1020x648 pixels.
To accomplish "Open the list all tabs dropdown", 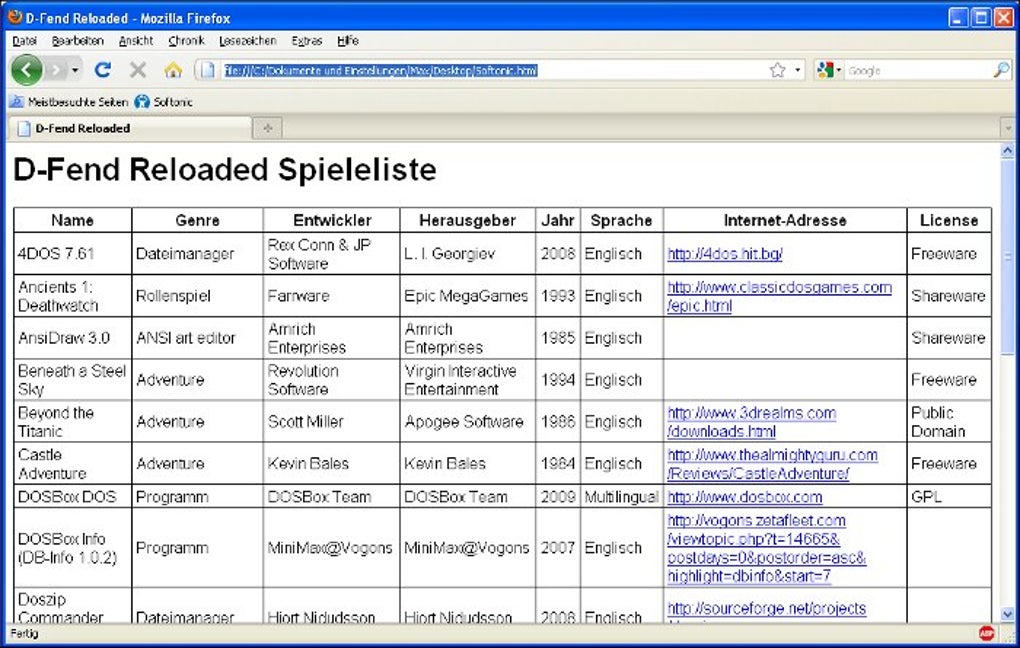I will click(x=1008, y=128).
